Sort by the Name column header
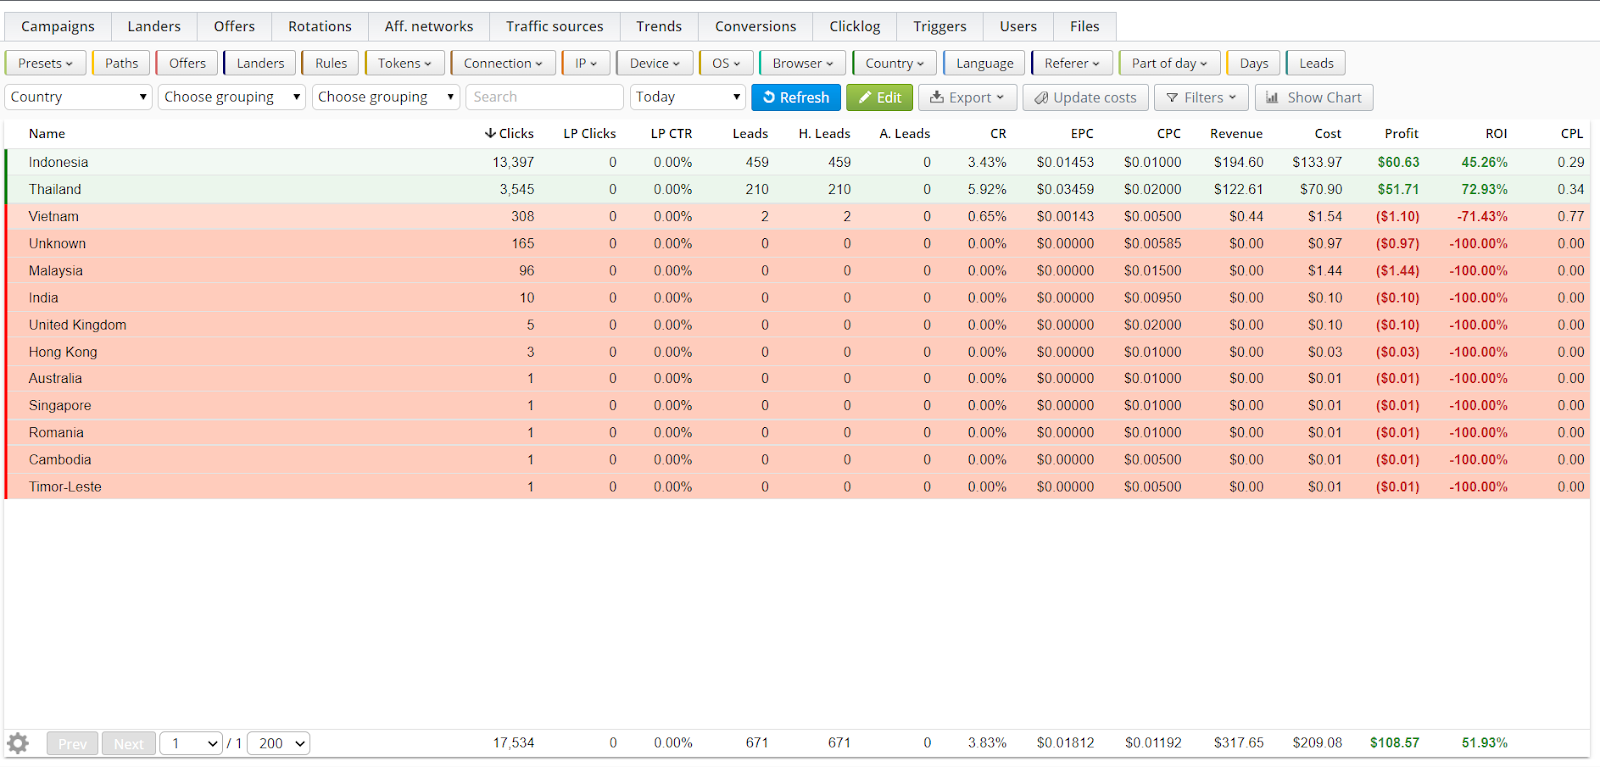The image size is (1600, 767). (x=47, y=133)
